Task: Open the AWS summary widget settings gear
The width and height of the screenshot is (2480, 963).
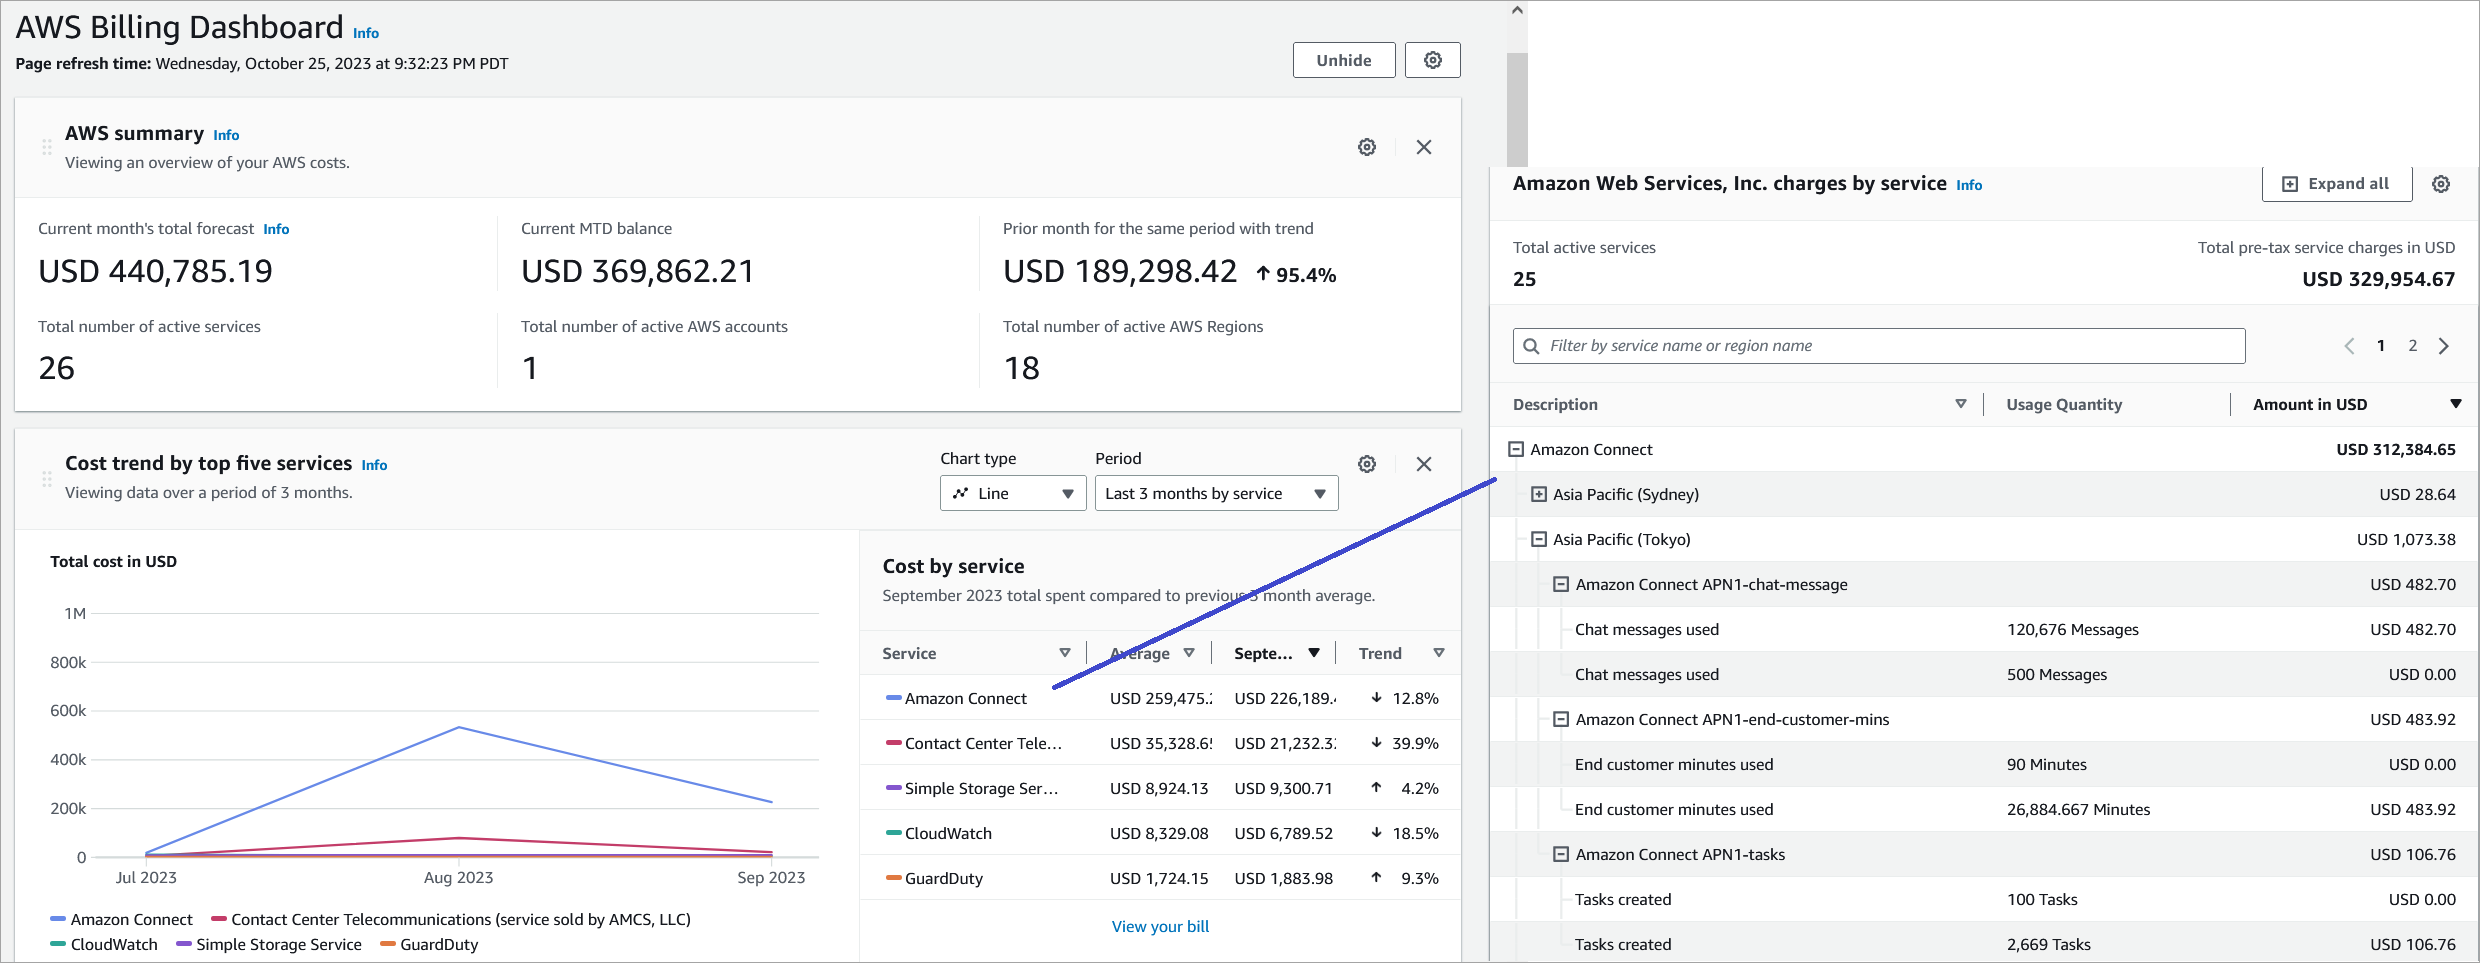Action: tap(1367, 146)
